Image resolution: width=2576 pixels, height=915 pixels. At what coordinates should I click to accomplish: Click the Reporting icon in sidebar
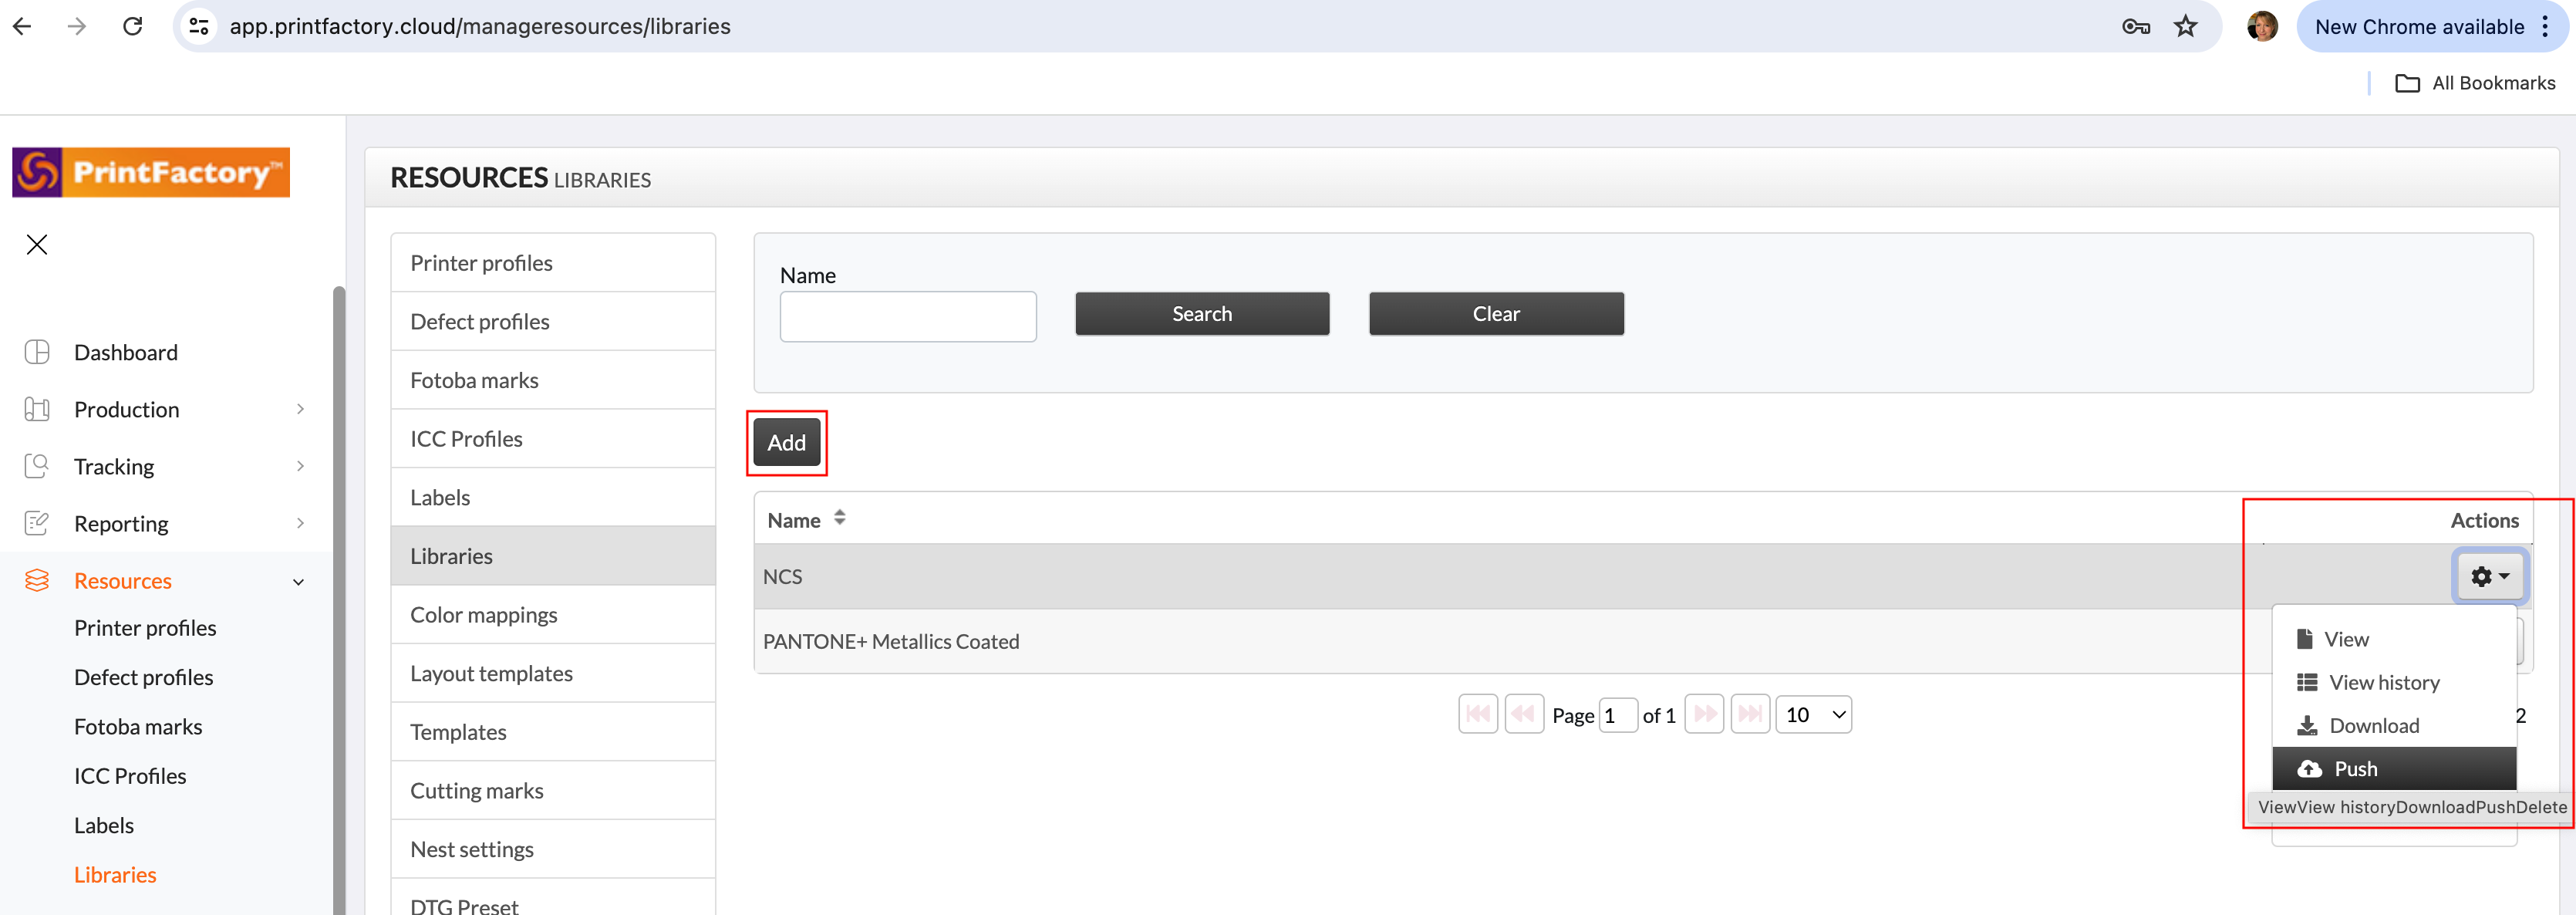click(x=37, y=523)
